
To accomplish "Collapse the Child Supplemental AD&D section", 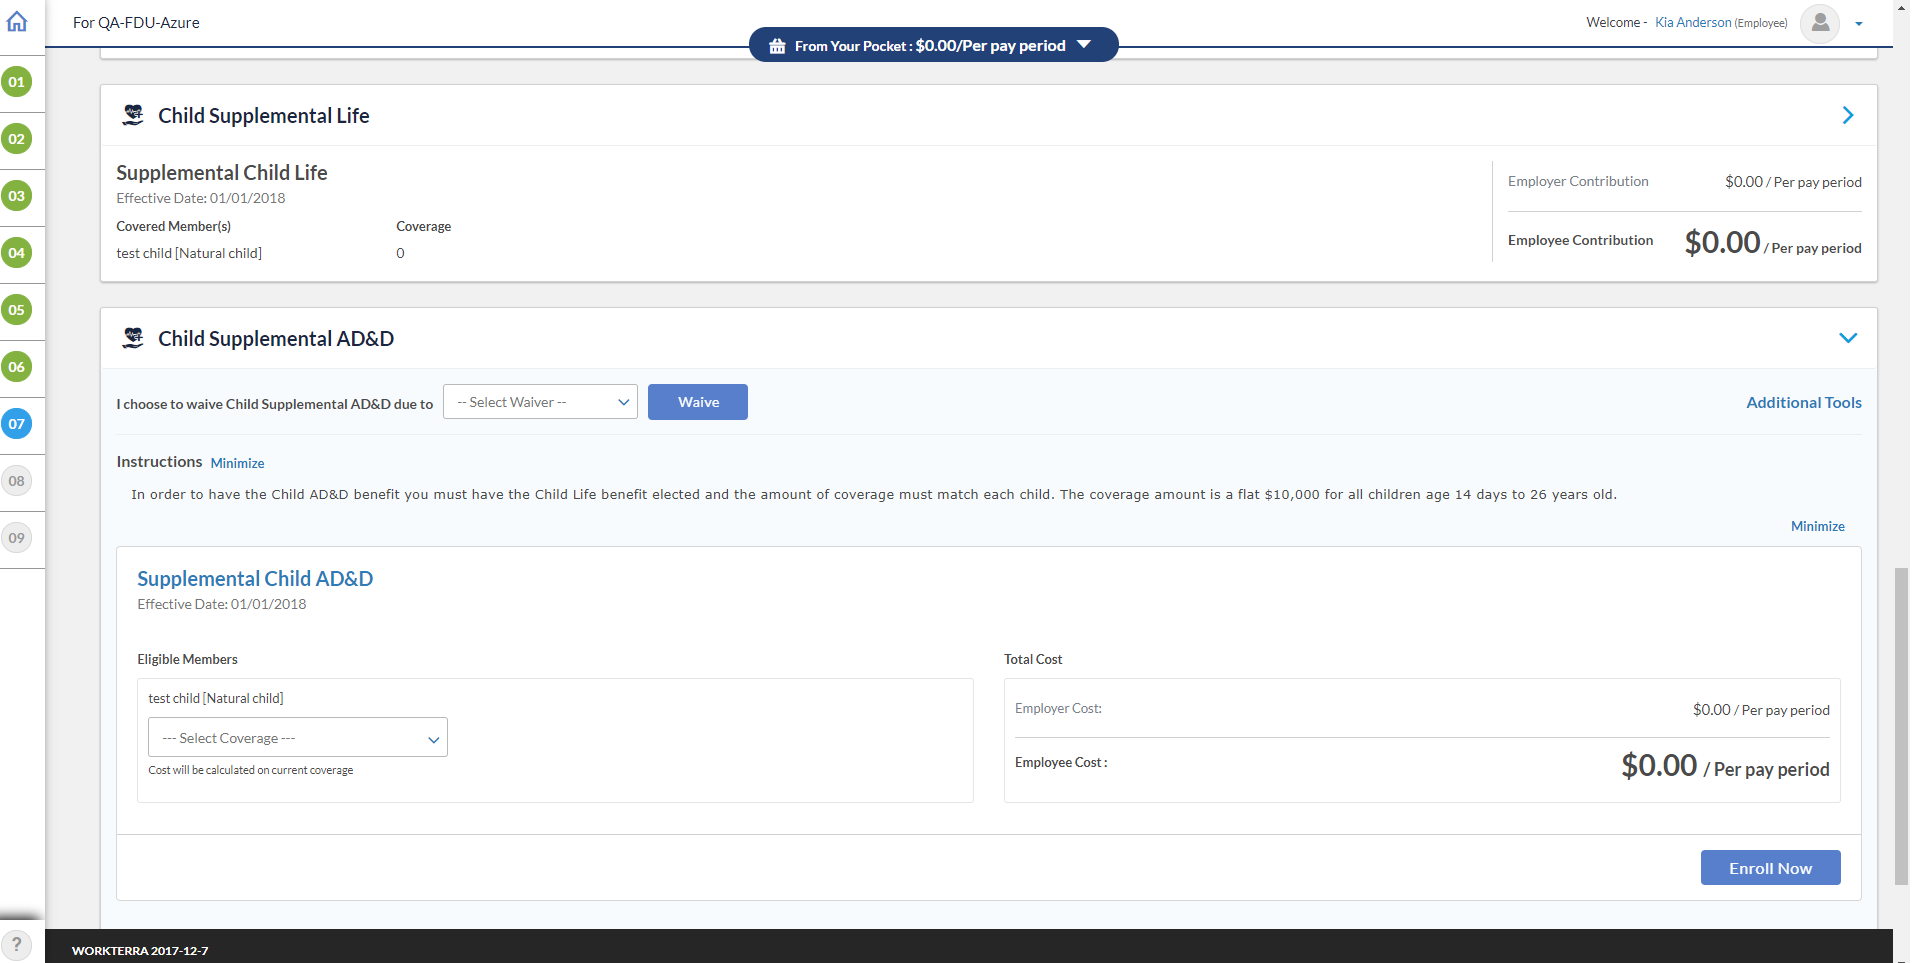I will click(x=1847, y=338).
